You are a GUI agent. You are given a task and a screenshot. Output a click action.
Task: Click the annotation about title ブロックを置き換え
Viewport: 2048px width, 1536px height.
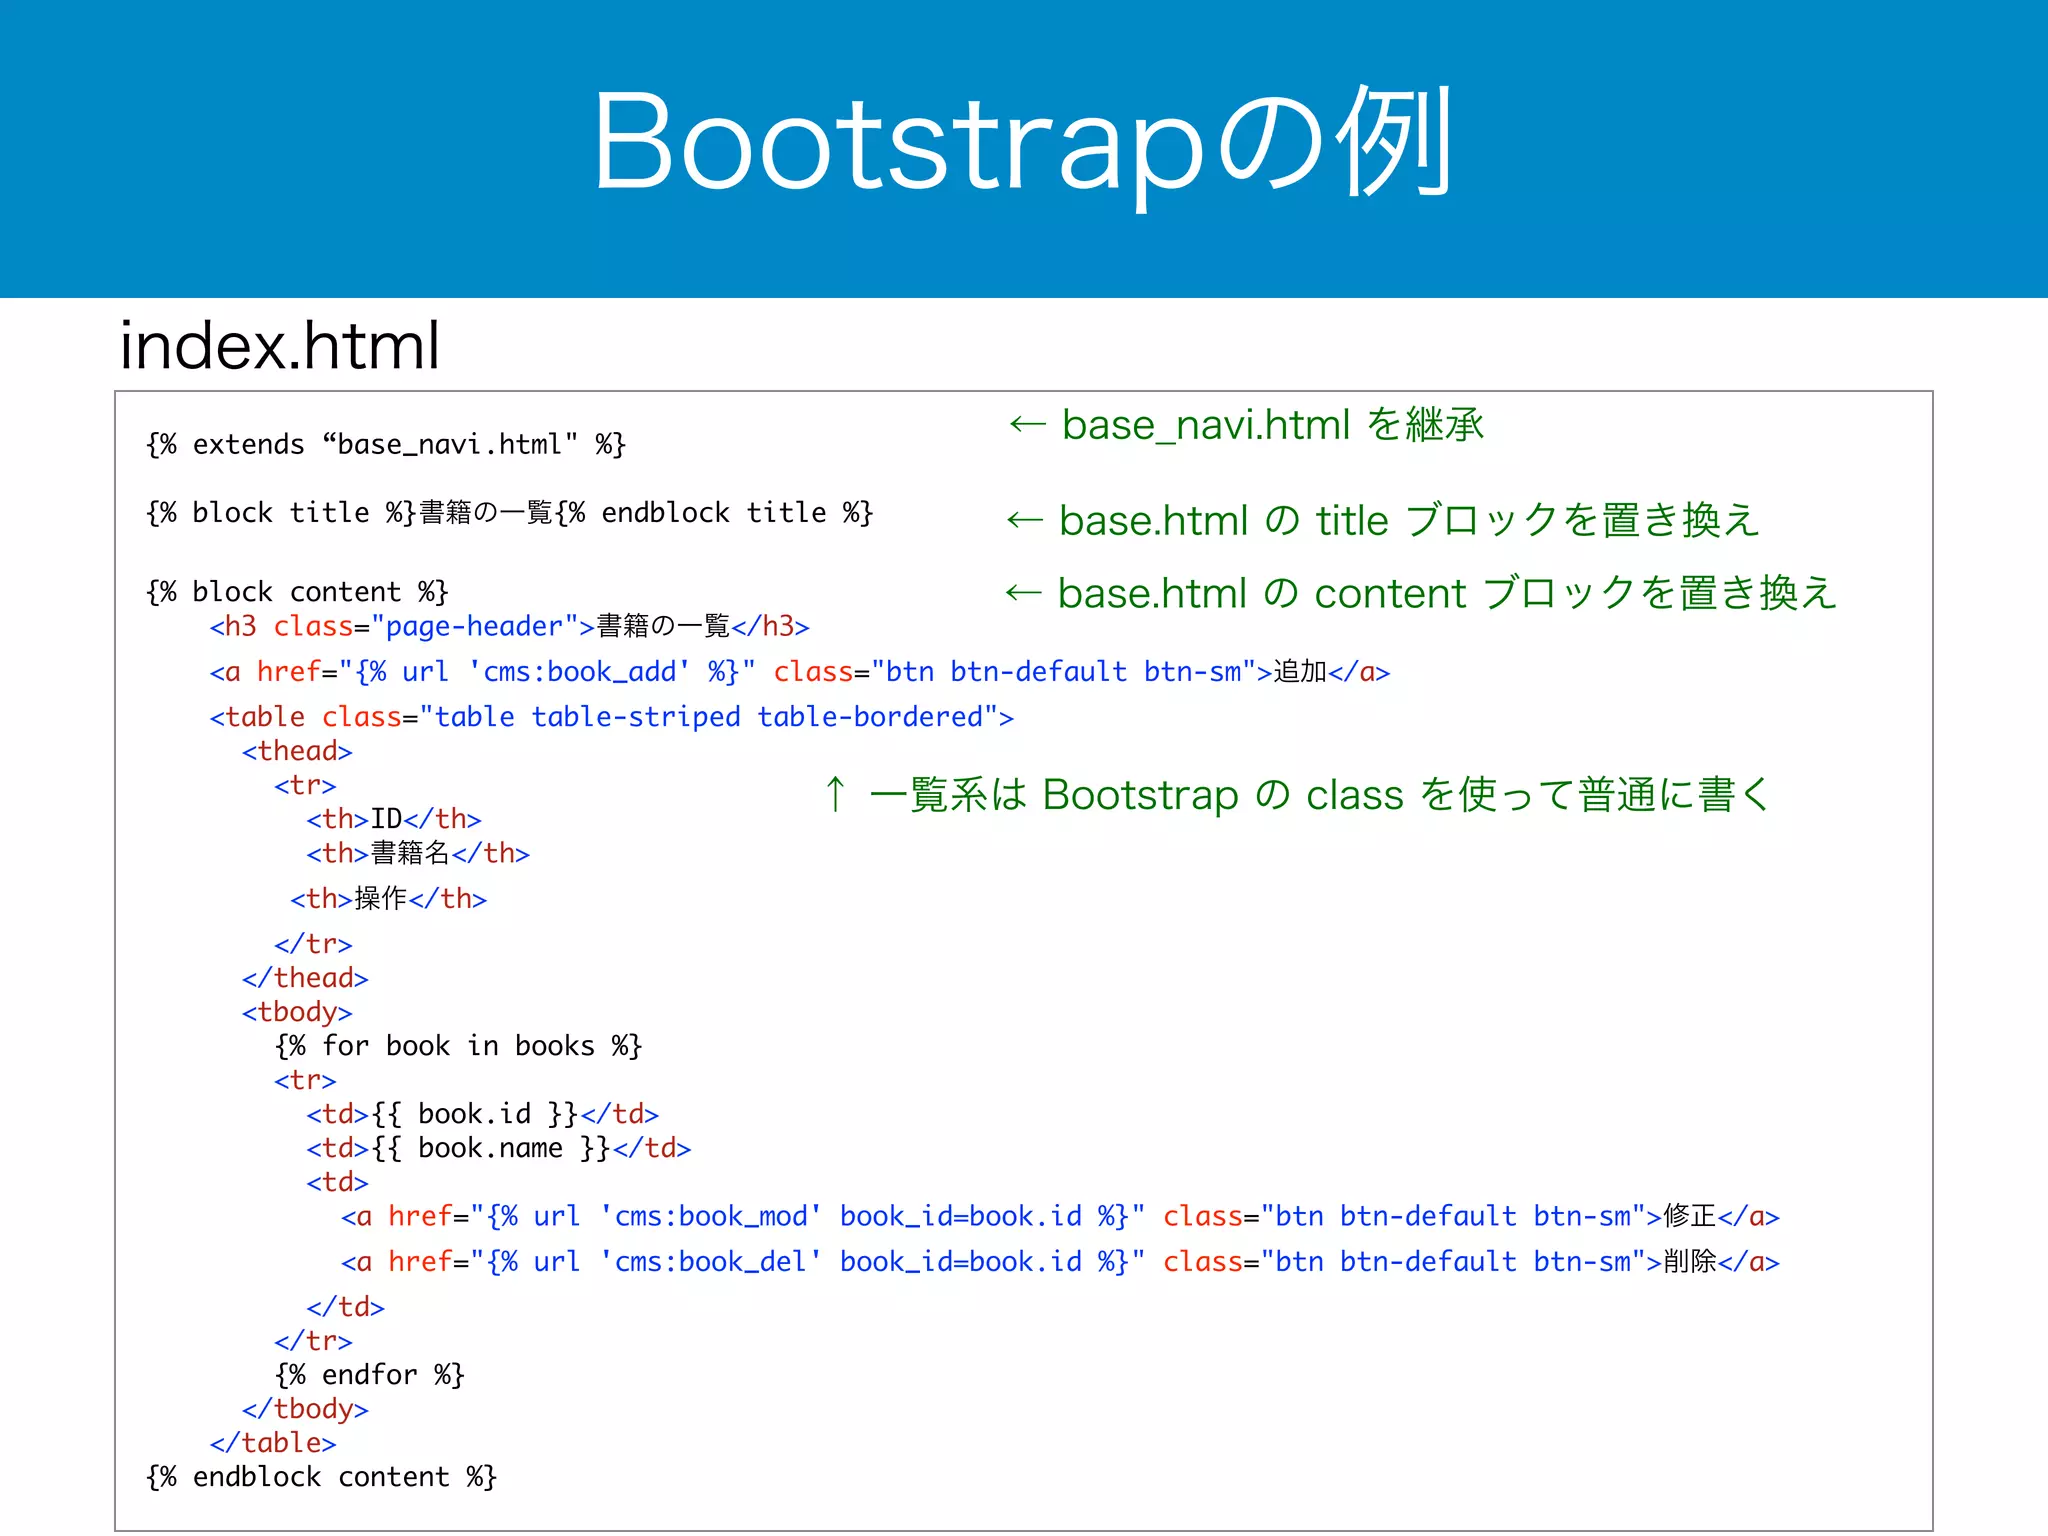(1383, 520)
